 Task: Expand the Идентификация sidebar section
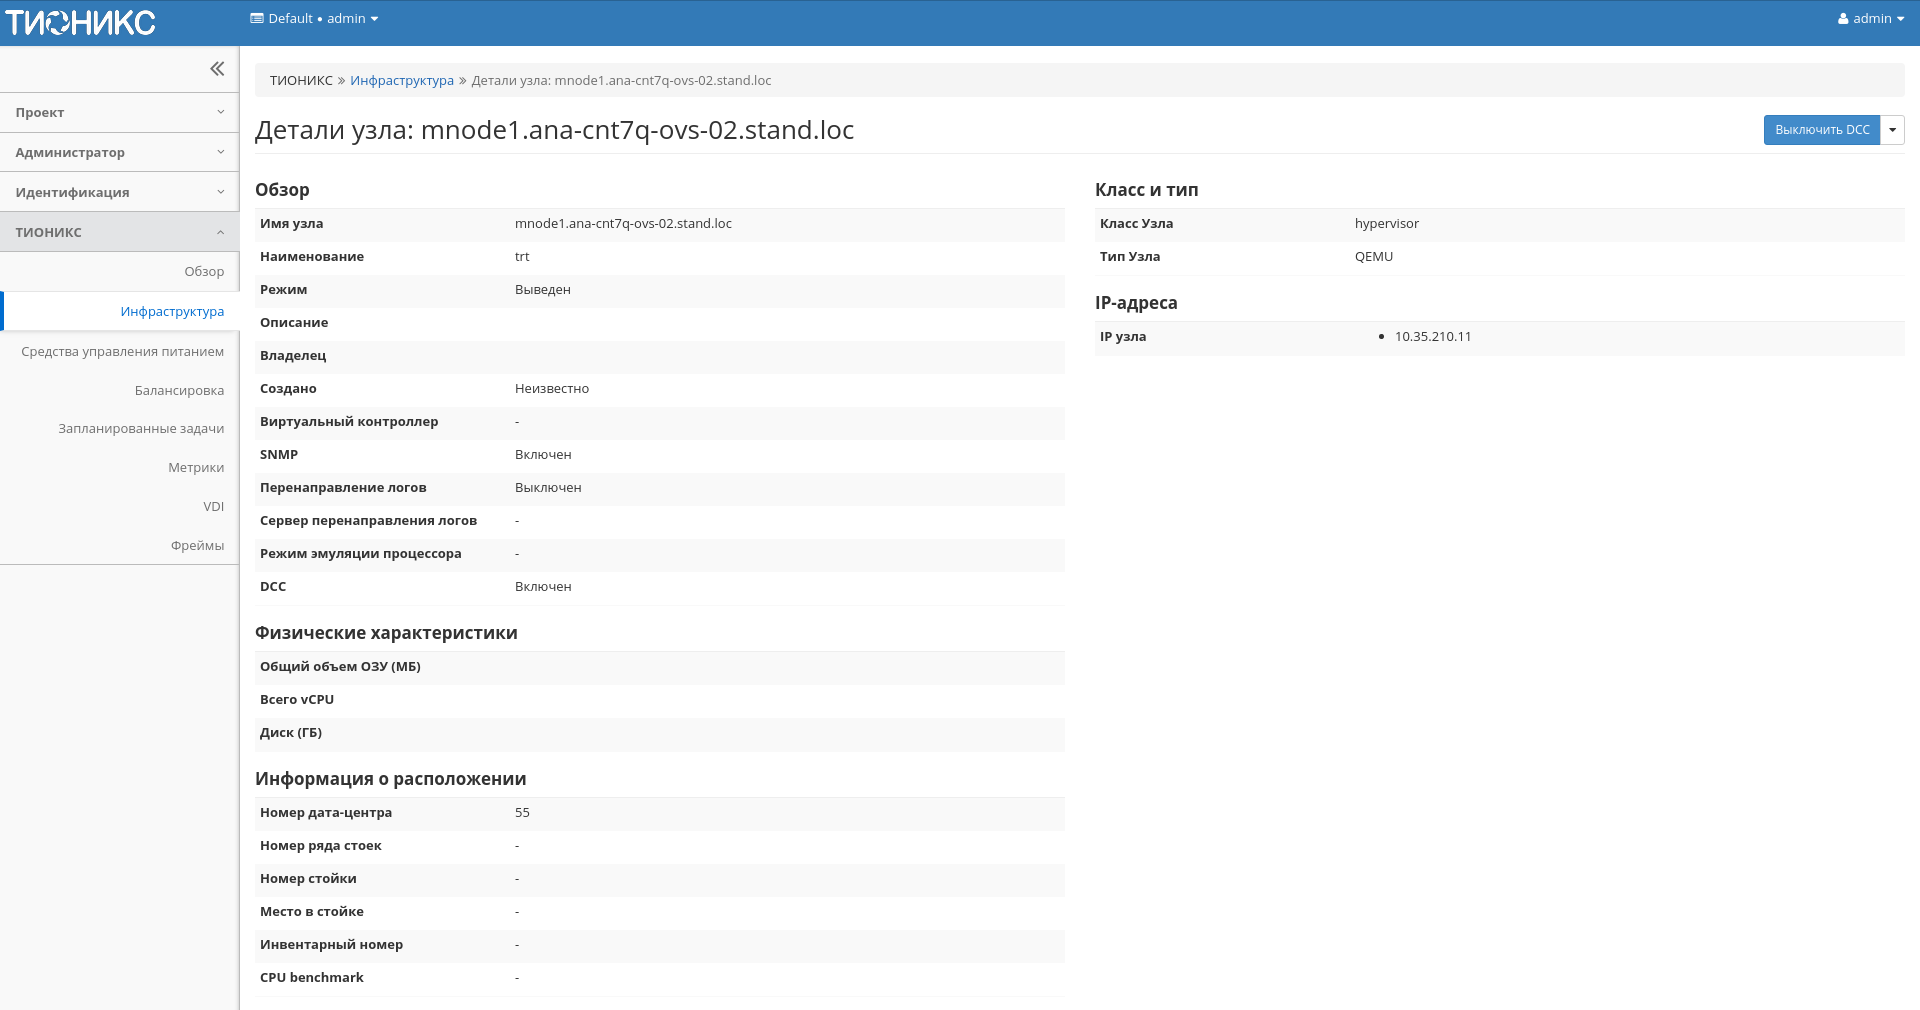click(119, 193)
